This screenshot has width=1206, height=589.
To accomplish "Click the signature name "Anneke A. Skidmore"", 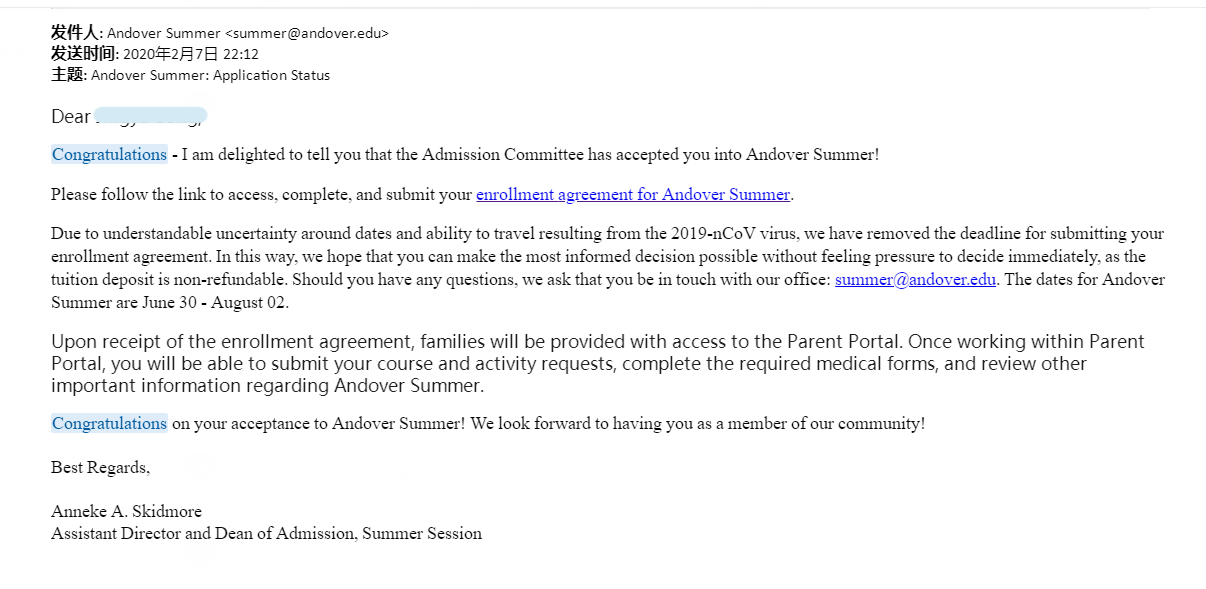I will pyautogui.click(x=126, y=512).
